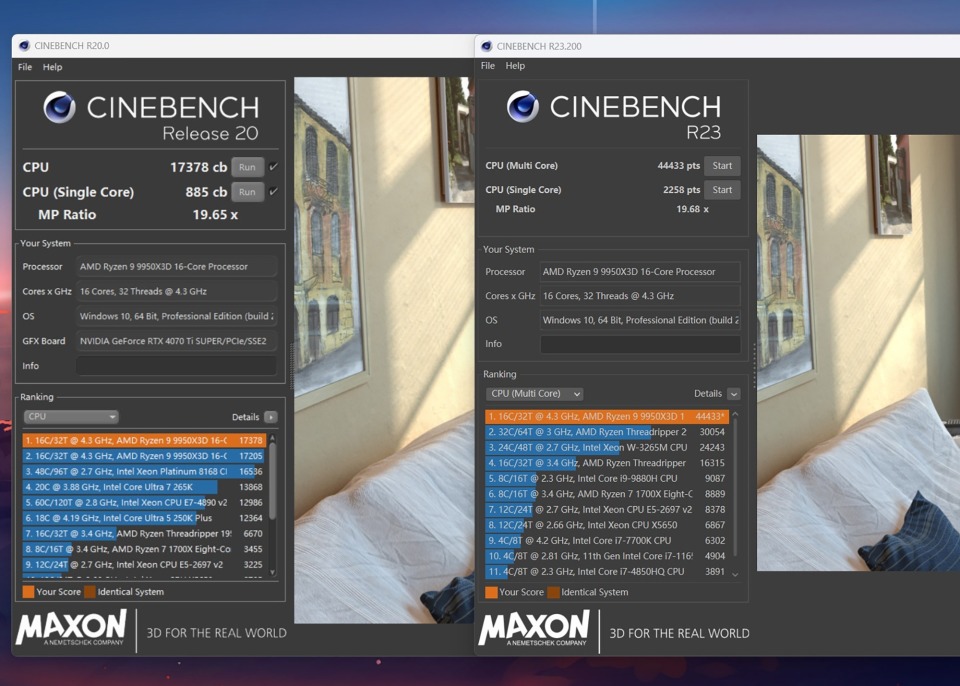Start the CPU (Multi Core) test in R23
Screen dimensions: 960x686
click(722, 165)
